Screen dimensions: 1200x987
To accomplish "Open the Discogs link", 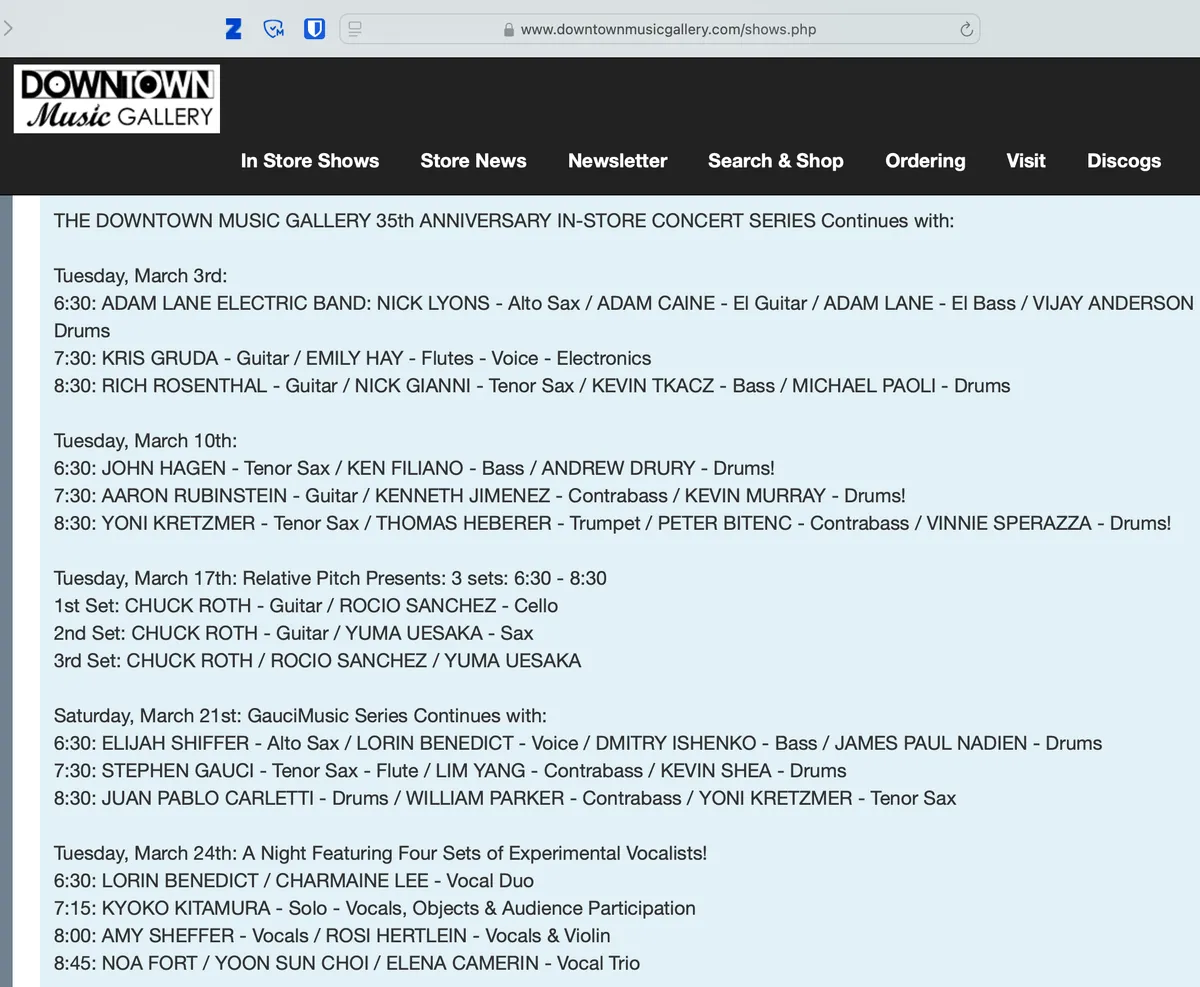I will 1124,161.
